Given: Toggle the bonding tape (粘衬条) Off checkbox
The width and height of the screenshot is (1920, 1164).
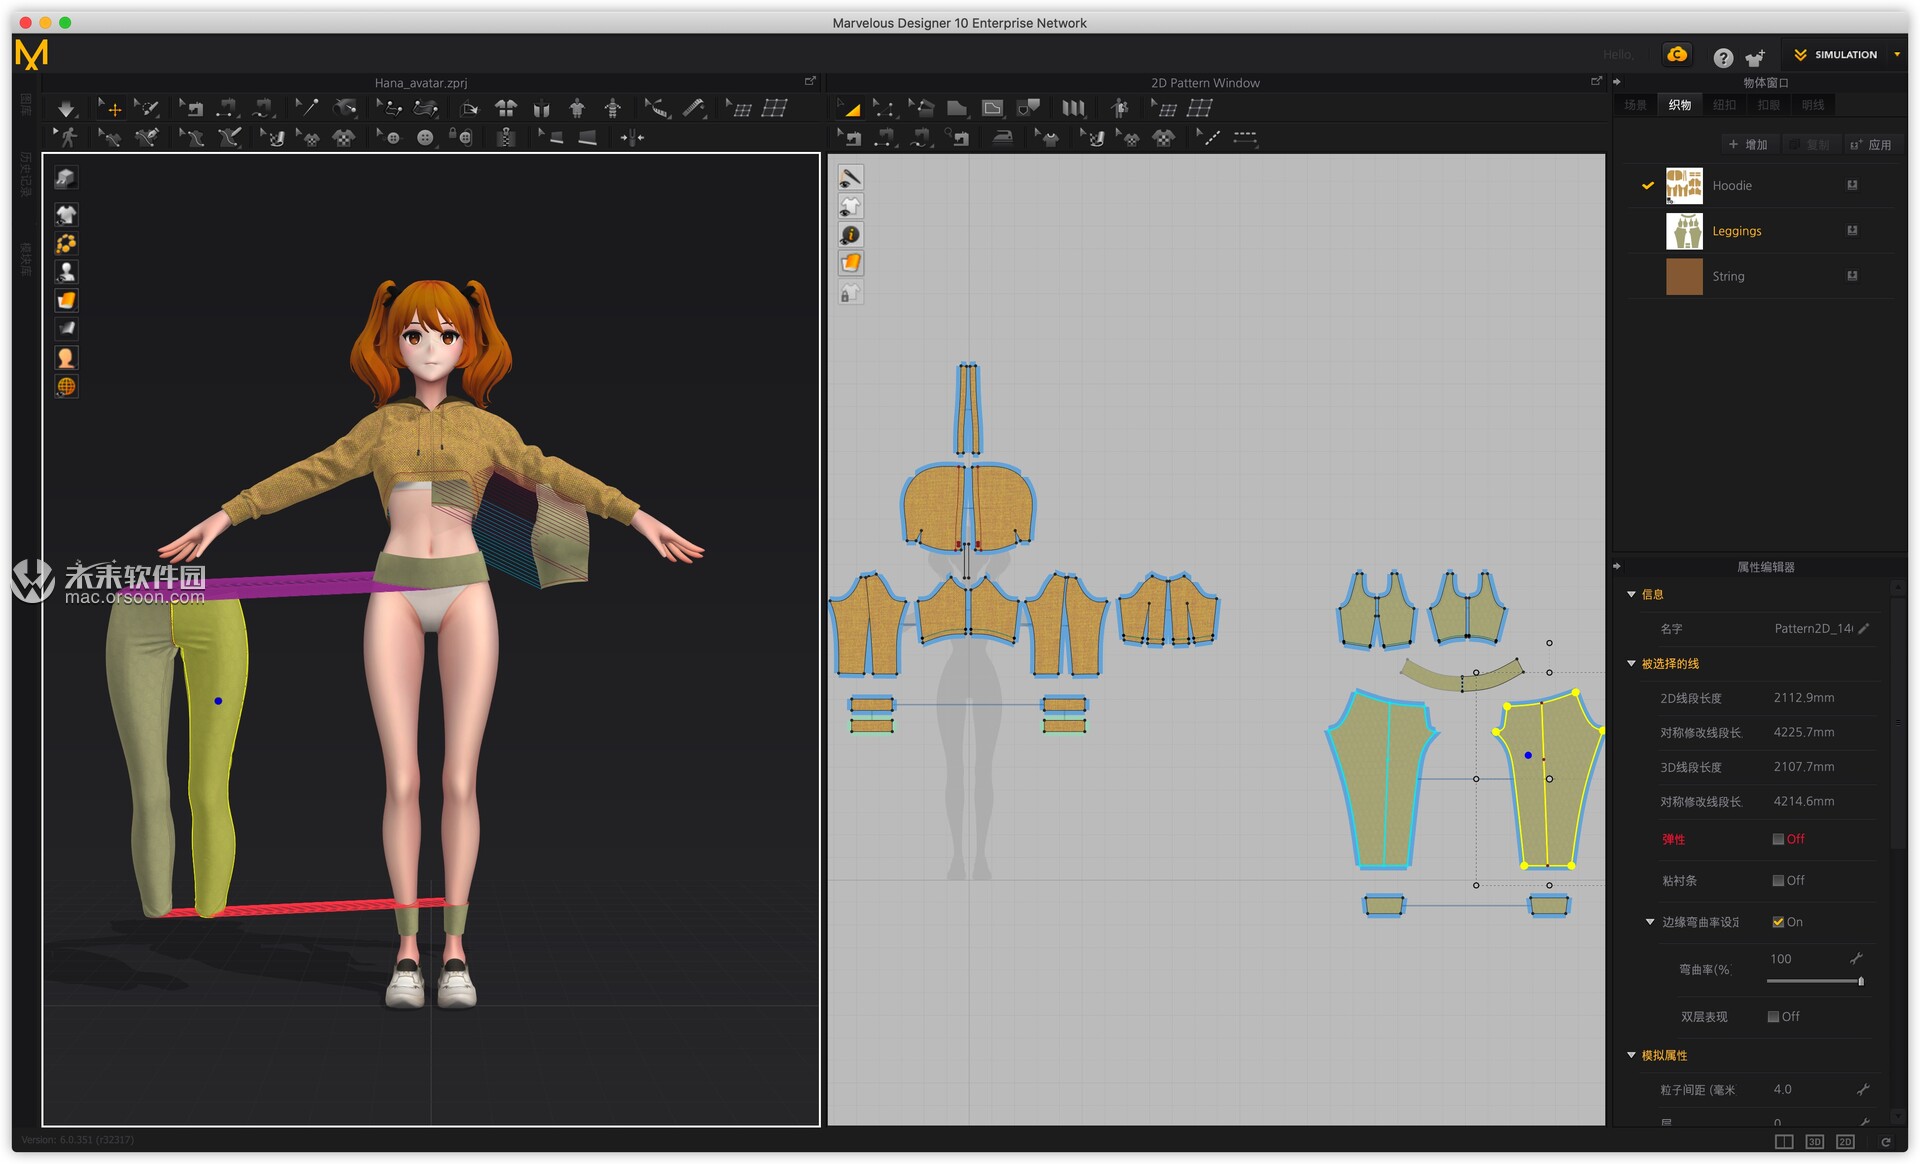Looking at the screenshot, I should 1778,880.
